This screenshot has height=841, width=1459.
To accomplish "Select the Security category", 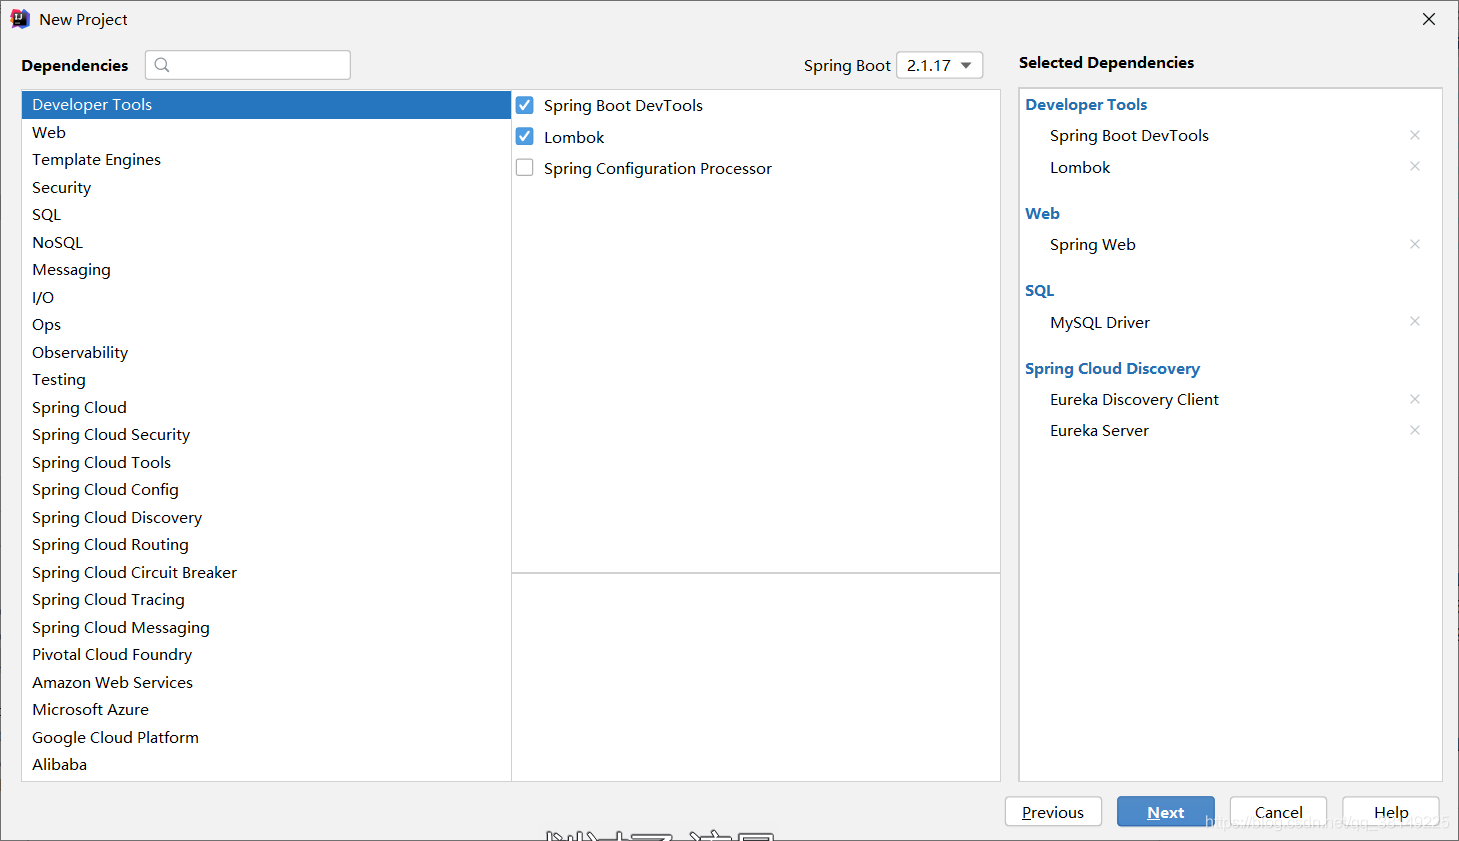I will [x=266, y=187].
